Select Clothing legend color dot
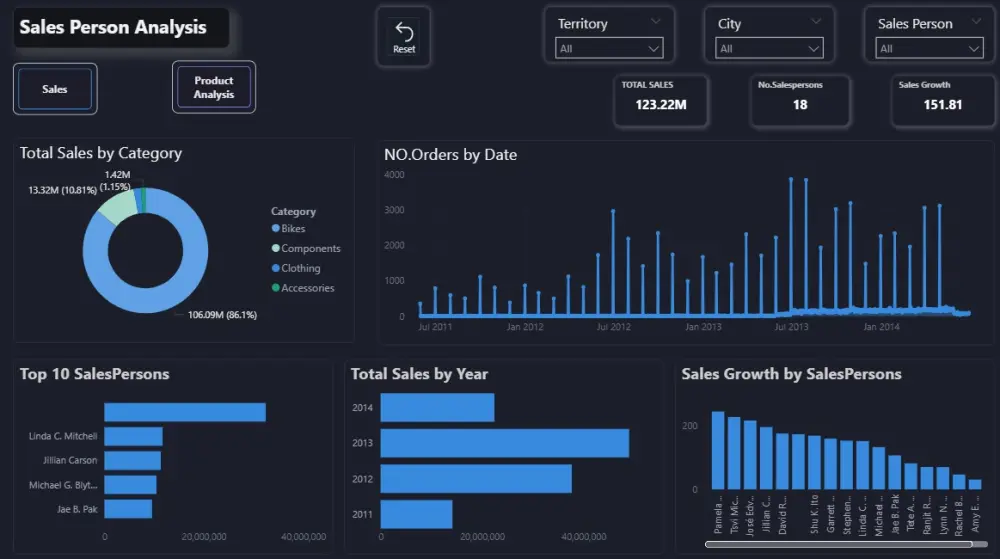Viewport: 1000px width, 559px height. coord(276,268)
